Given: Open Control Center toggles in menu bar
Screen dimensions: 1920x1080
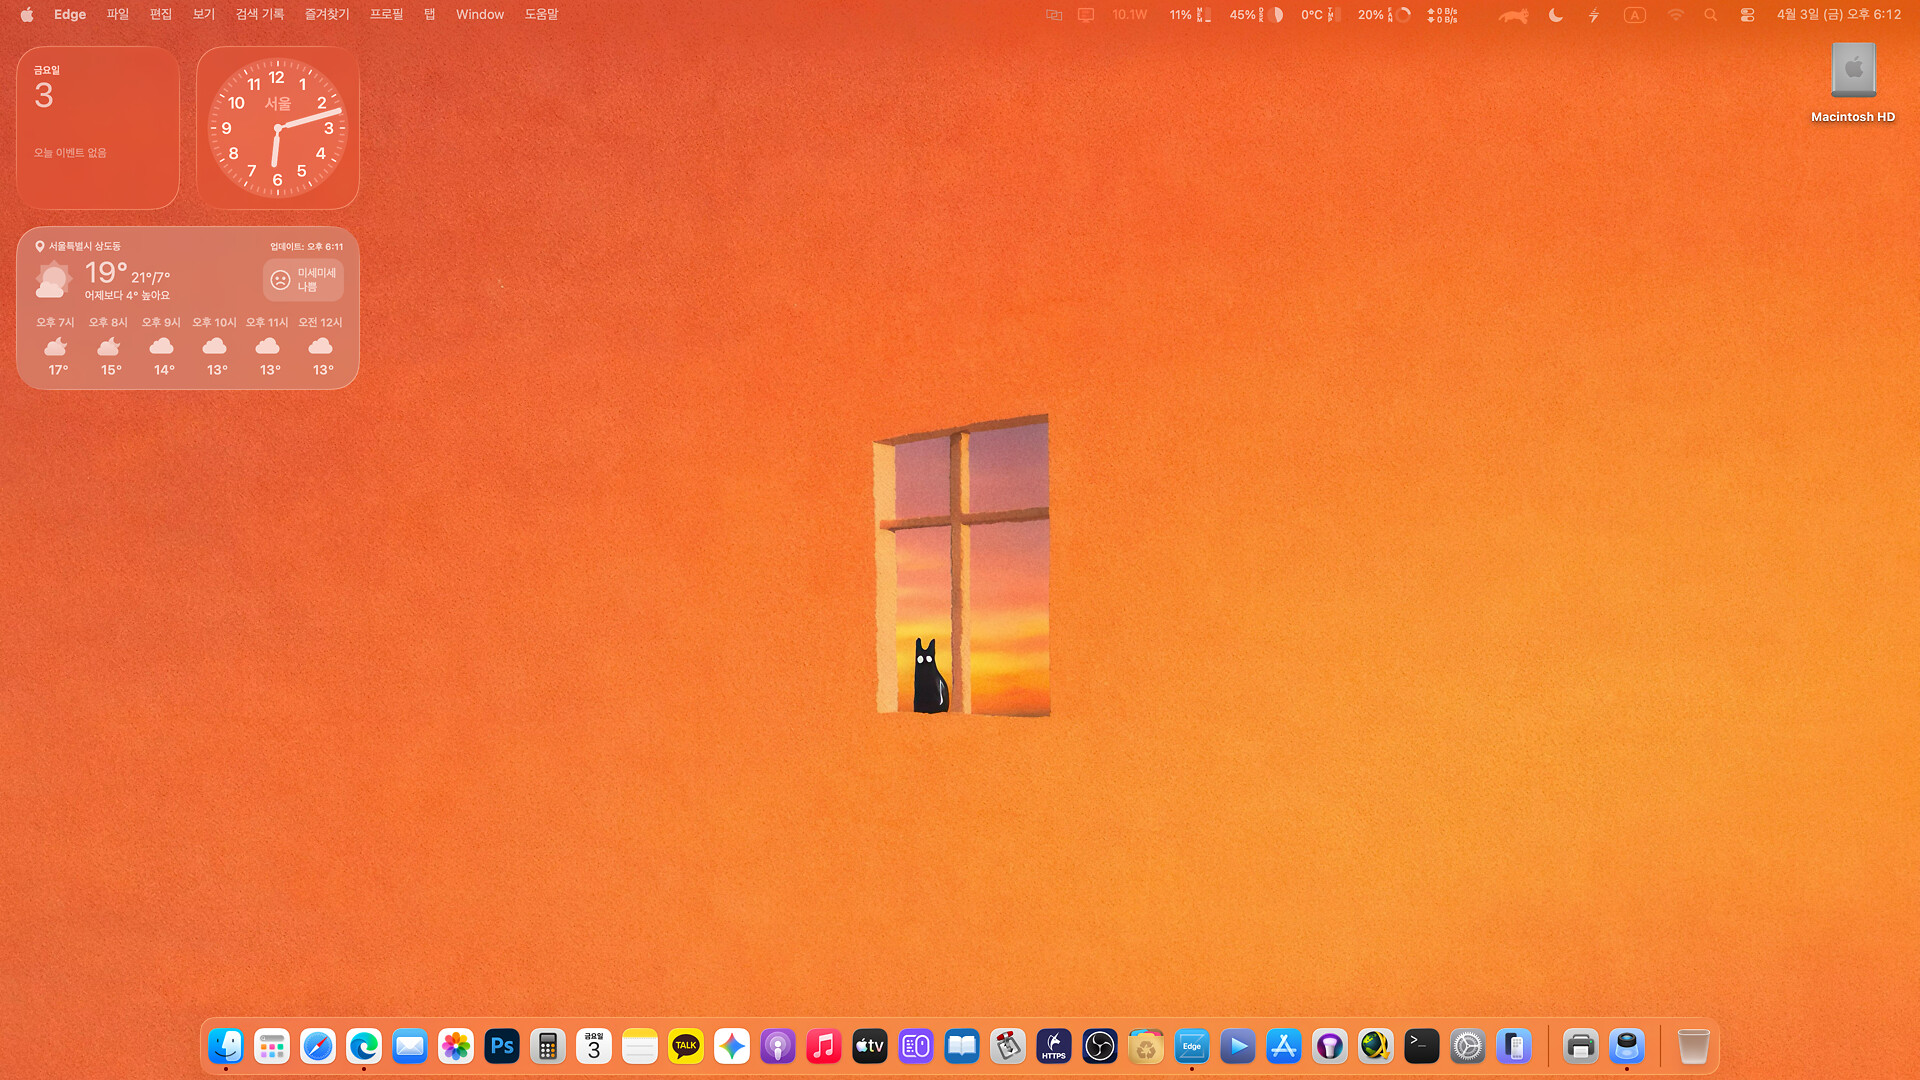Looking at the screenshot, I should click(x=1747, y=15).
